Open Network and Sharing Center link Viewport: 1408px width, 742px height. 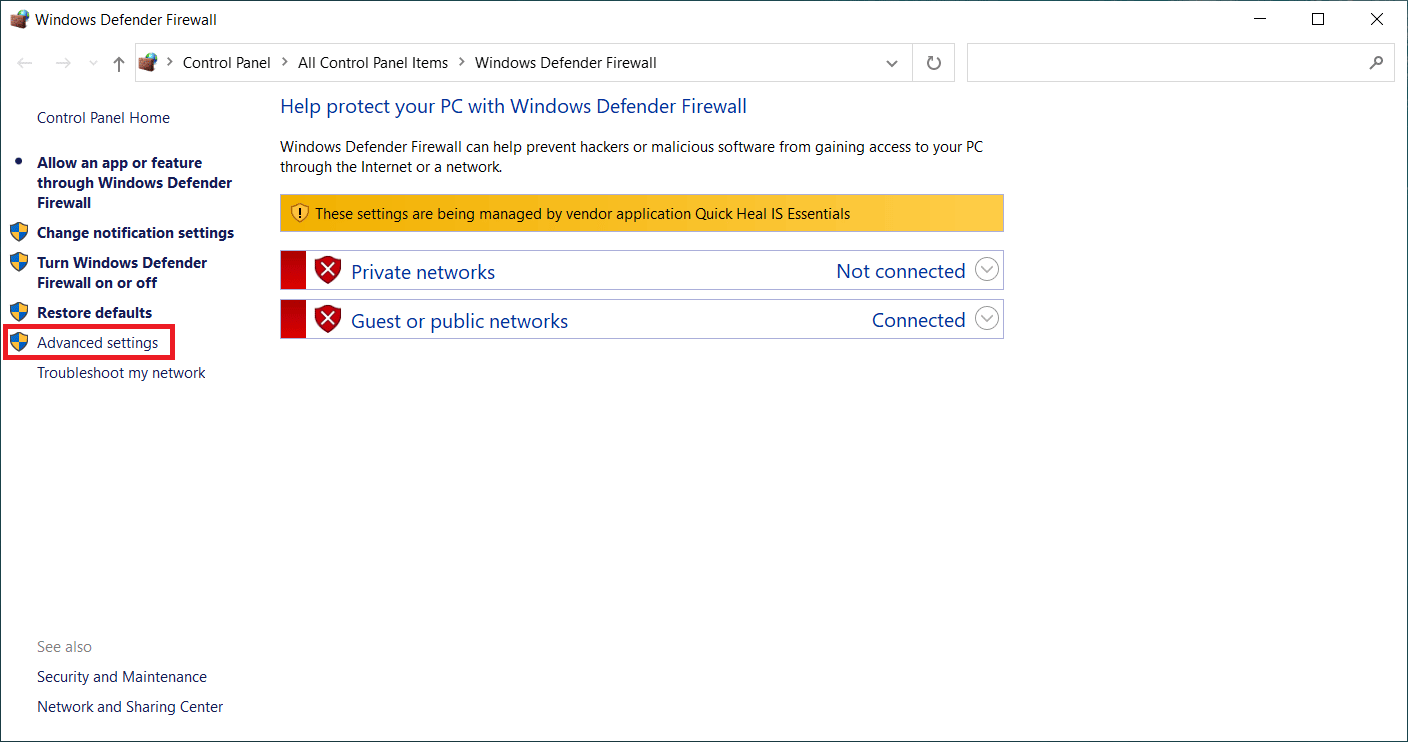point(130,707)
